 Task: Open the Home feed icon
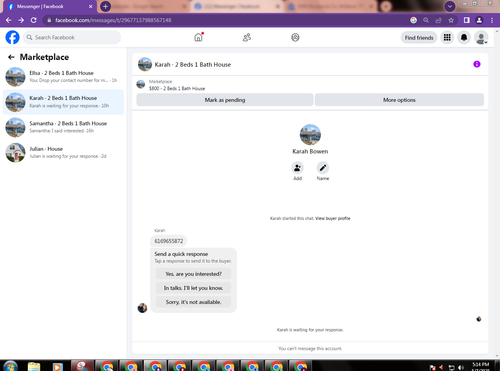(198, 37)
